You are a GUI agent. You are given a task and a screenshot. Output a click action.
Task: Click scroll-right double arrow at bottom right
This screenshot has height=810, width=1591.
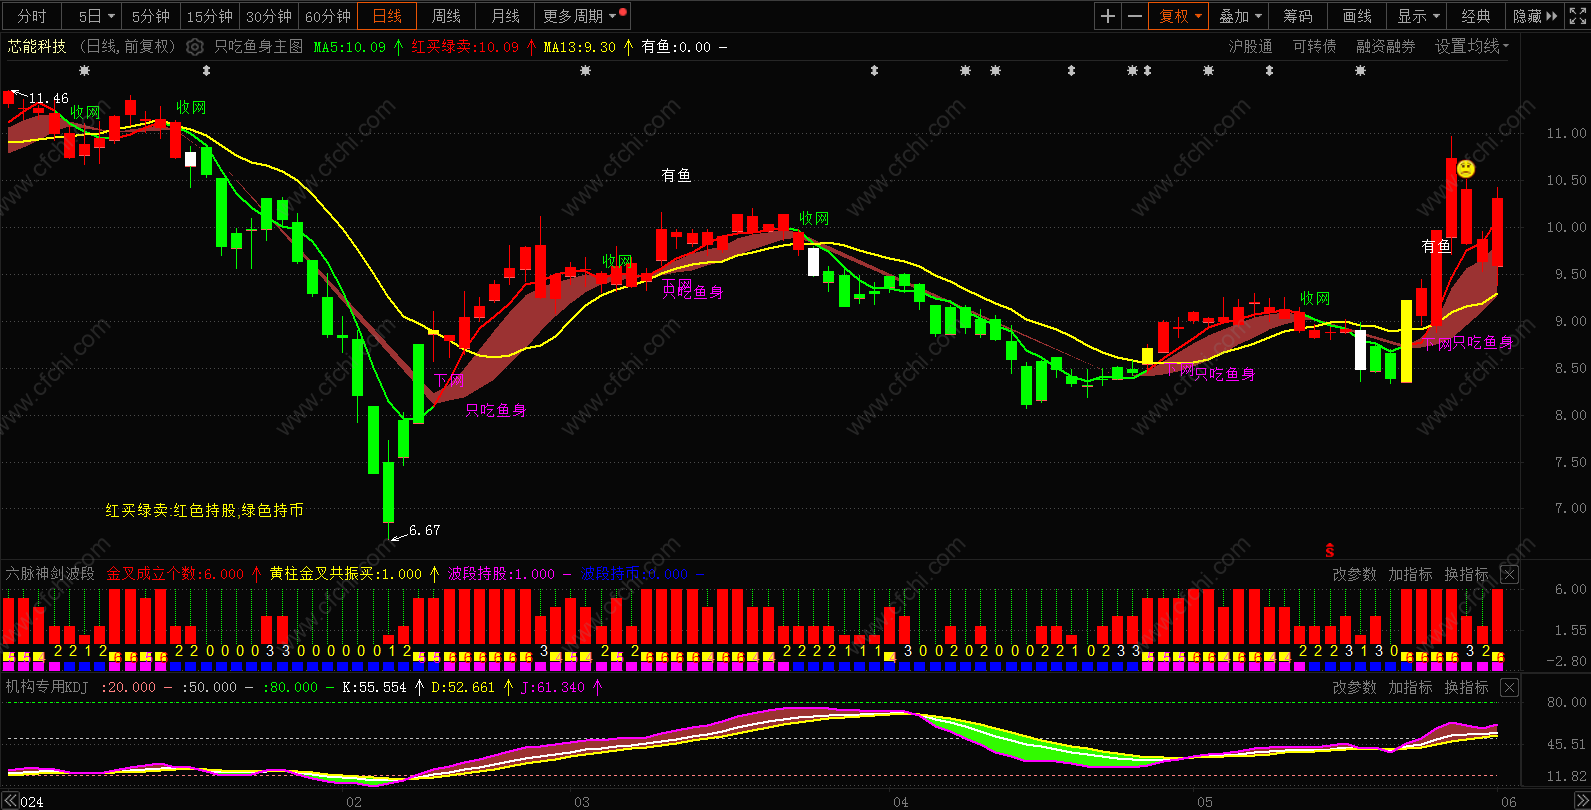click(1581, 801)
